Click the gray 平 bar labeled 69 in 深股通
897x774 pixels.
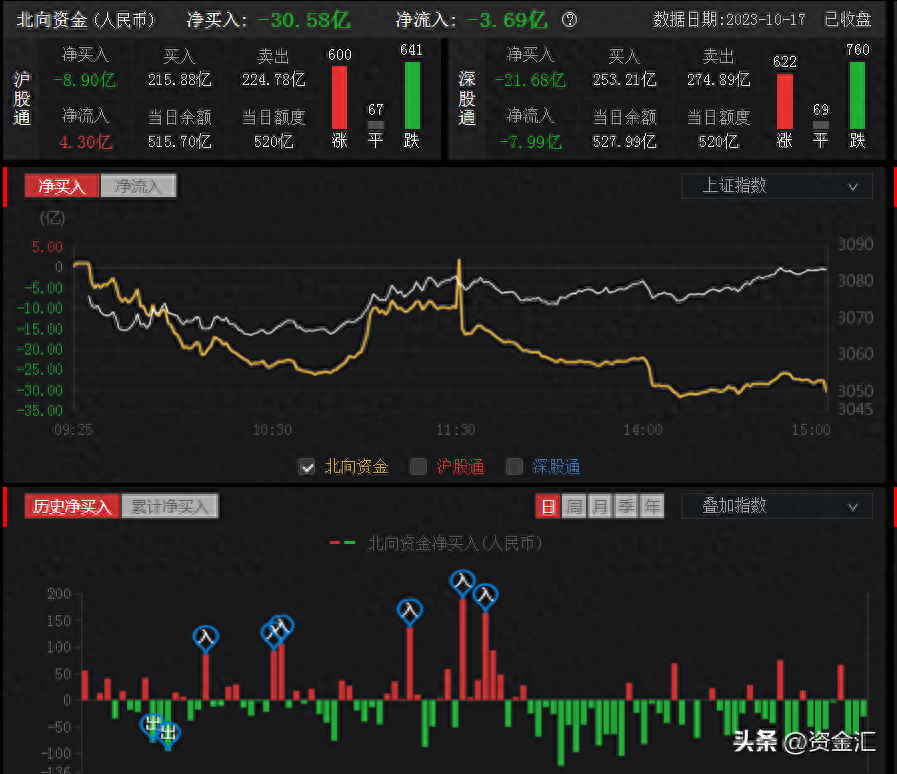pos(820,125)
